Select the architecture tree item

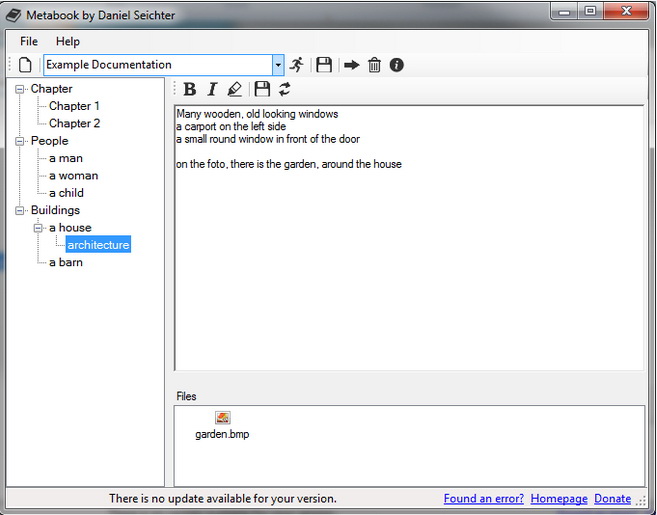[98, 245]
